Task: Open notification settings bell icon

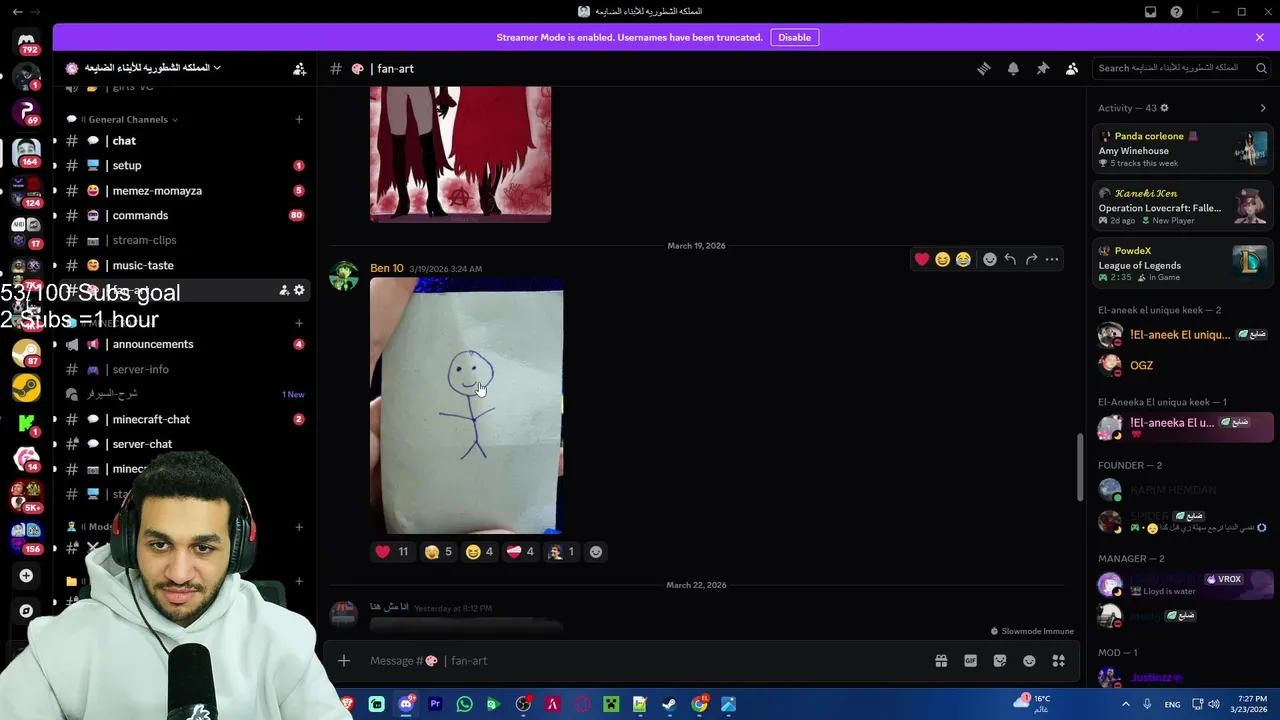Action: [x=1013, y=69]
